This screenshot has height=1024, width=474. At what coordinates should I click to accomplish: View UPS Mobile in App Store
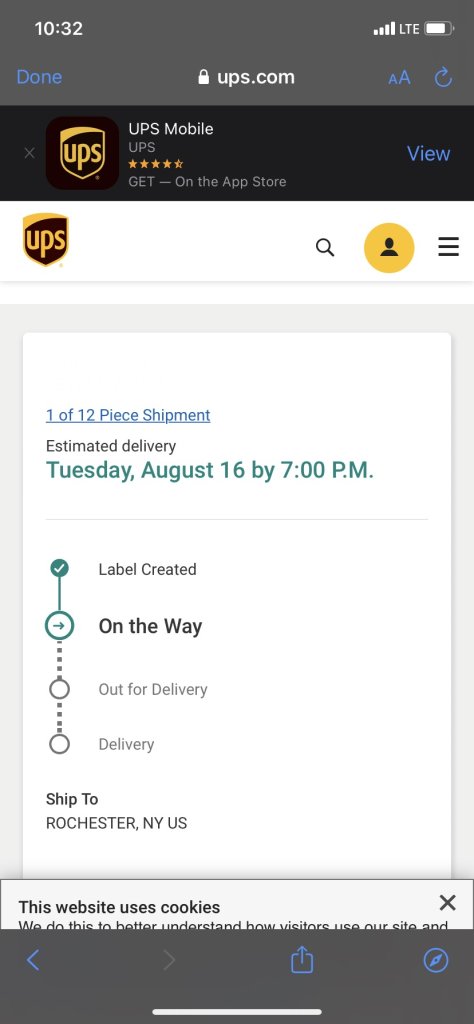(429, 153)
